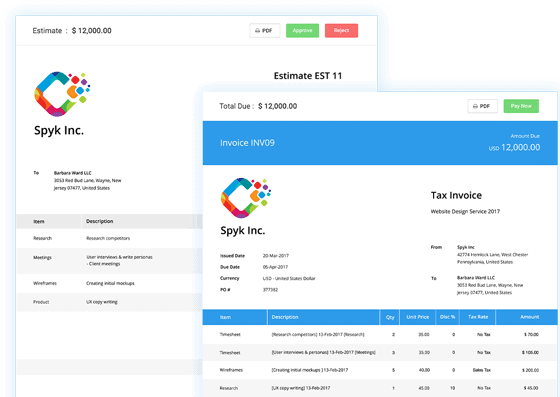
Task: Click the Spyk Inc. logo on estimate
Action: pos(62,94)
